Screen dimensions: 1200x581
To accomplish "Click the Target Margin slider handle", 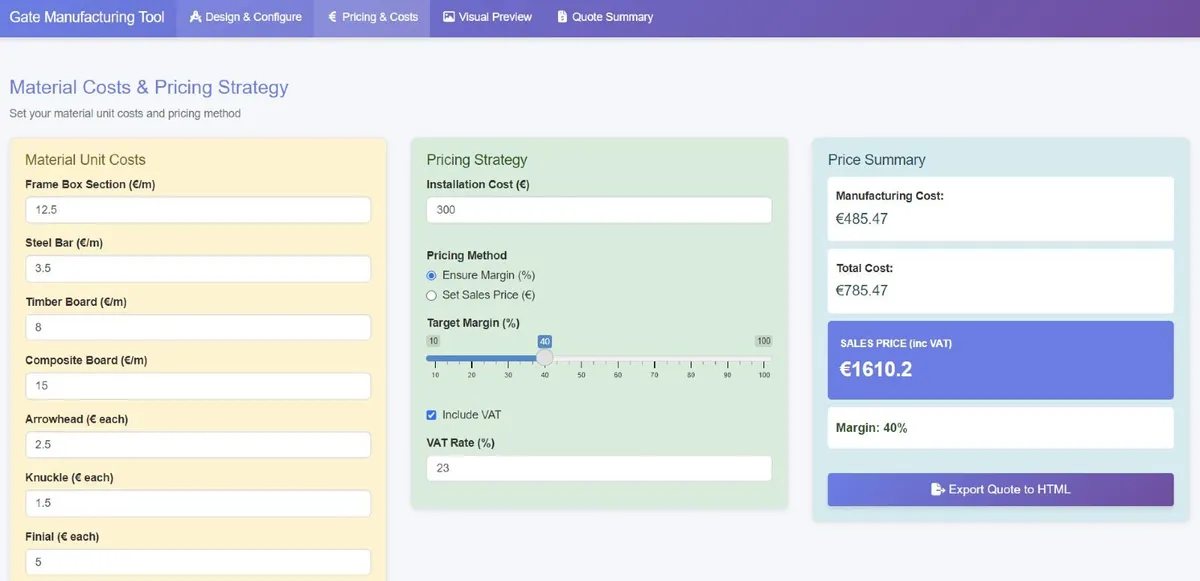I will click(544, 358).
